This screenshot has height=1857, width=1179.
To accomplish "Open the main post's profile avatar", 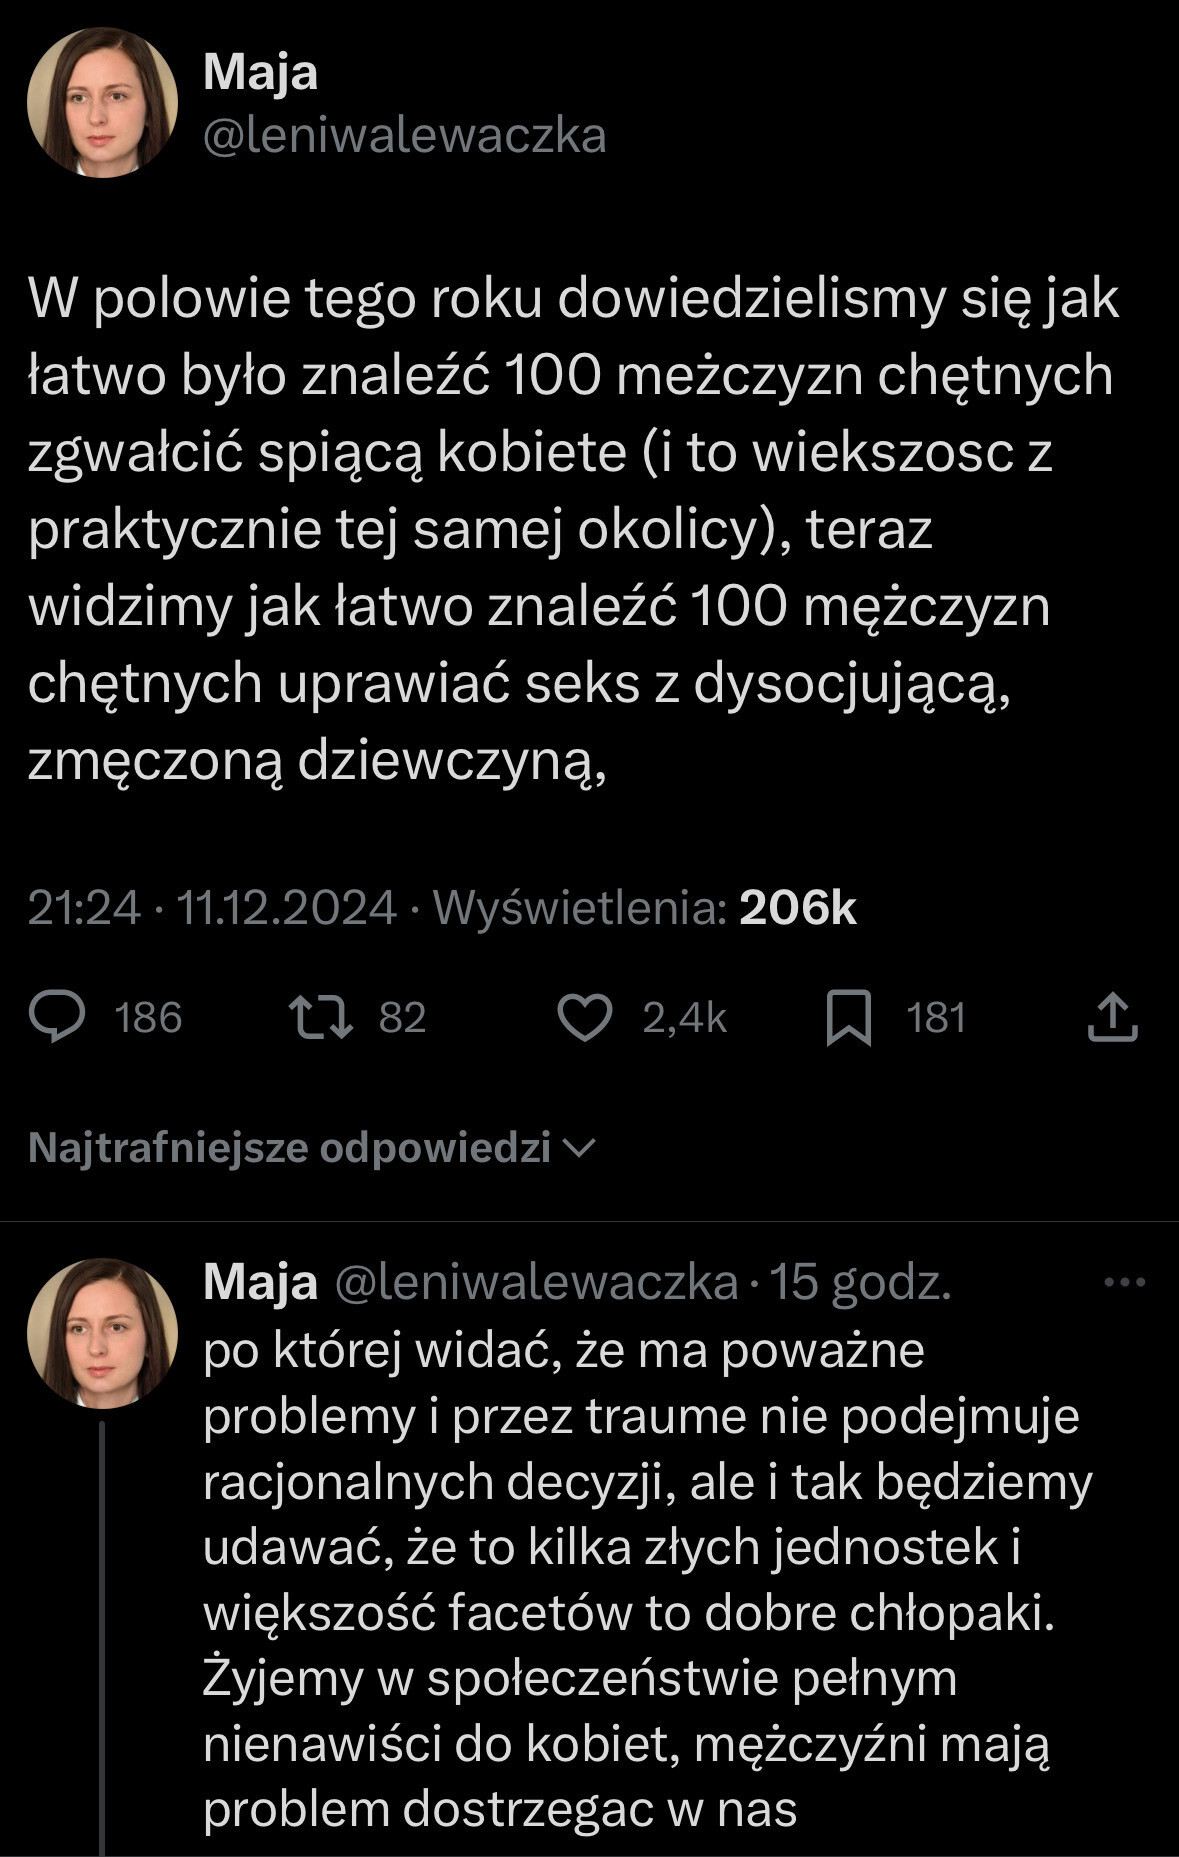I will 102,103.
